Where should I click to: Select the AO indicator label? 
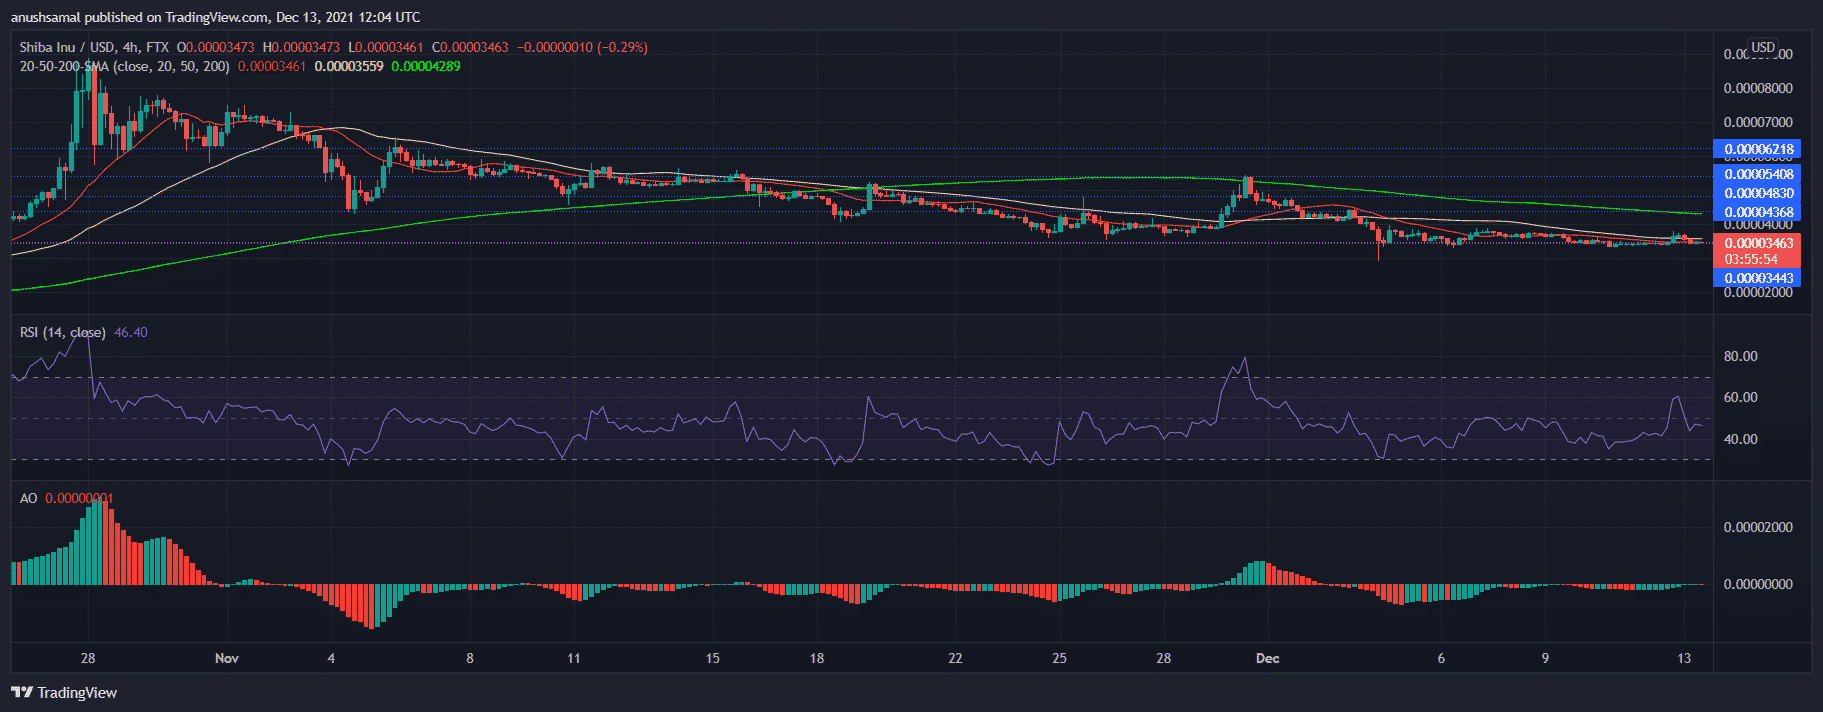pos(28,498)
